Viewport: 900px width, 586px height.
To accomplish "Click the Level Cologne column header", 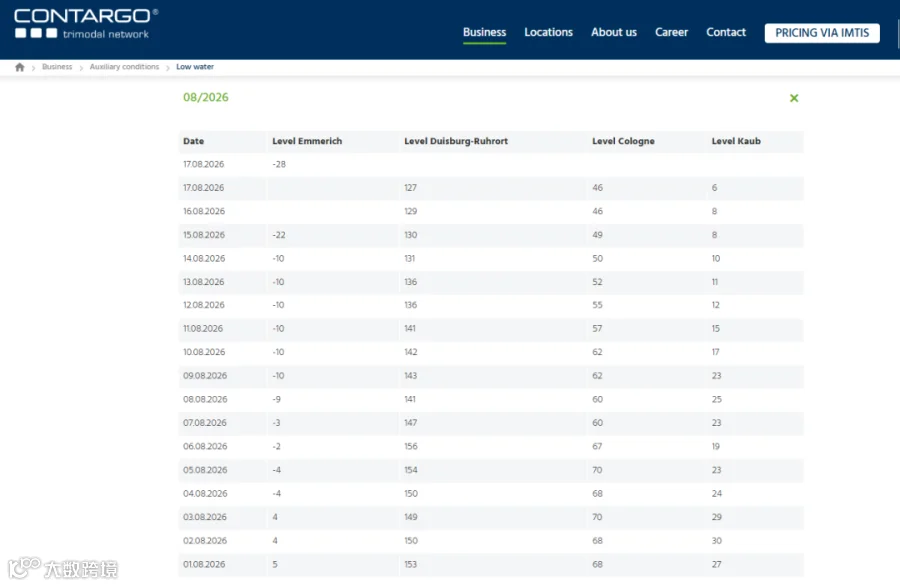I will click(x=623, y=141).
